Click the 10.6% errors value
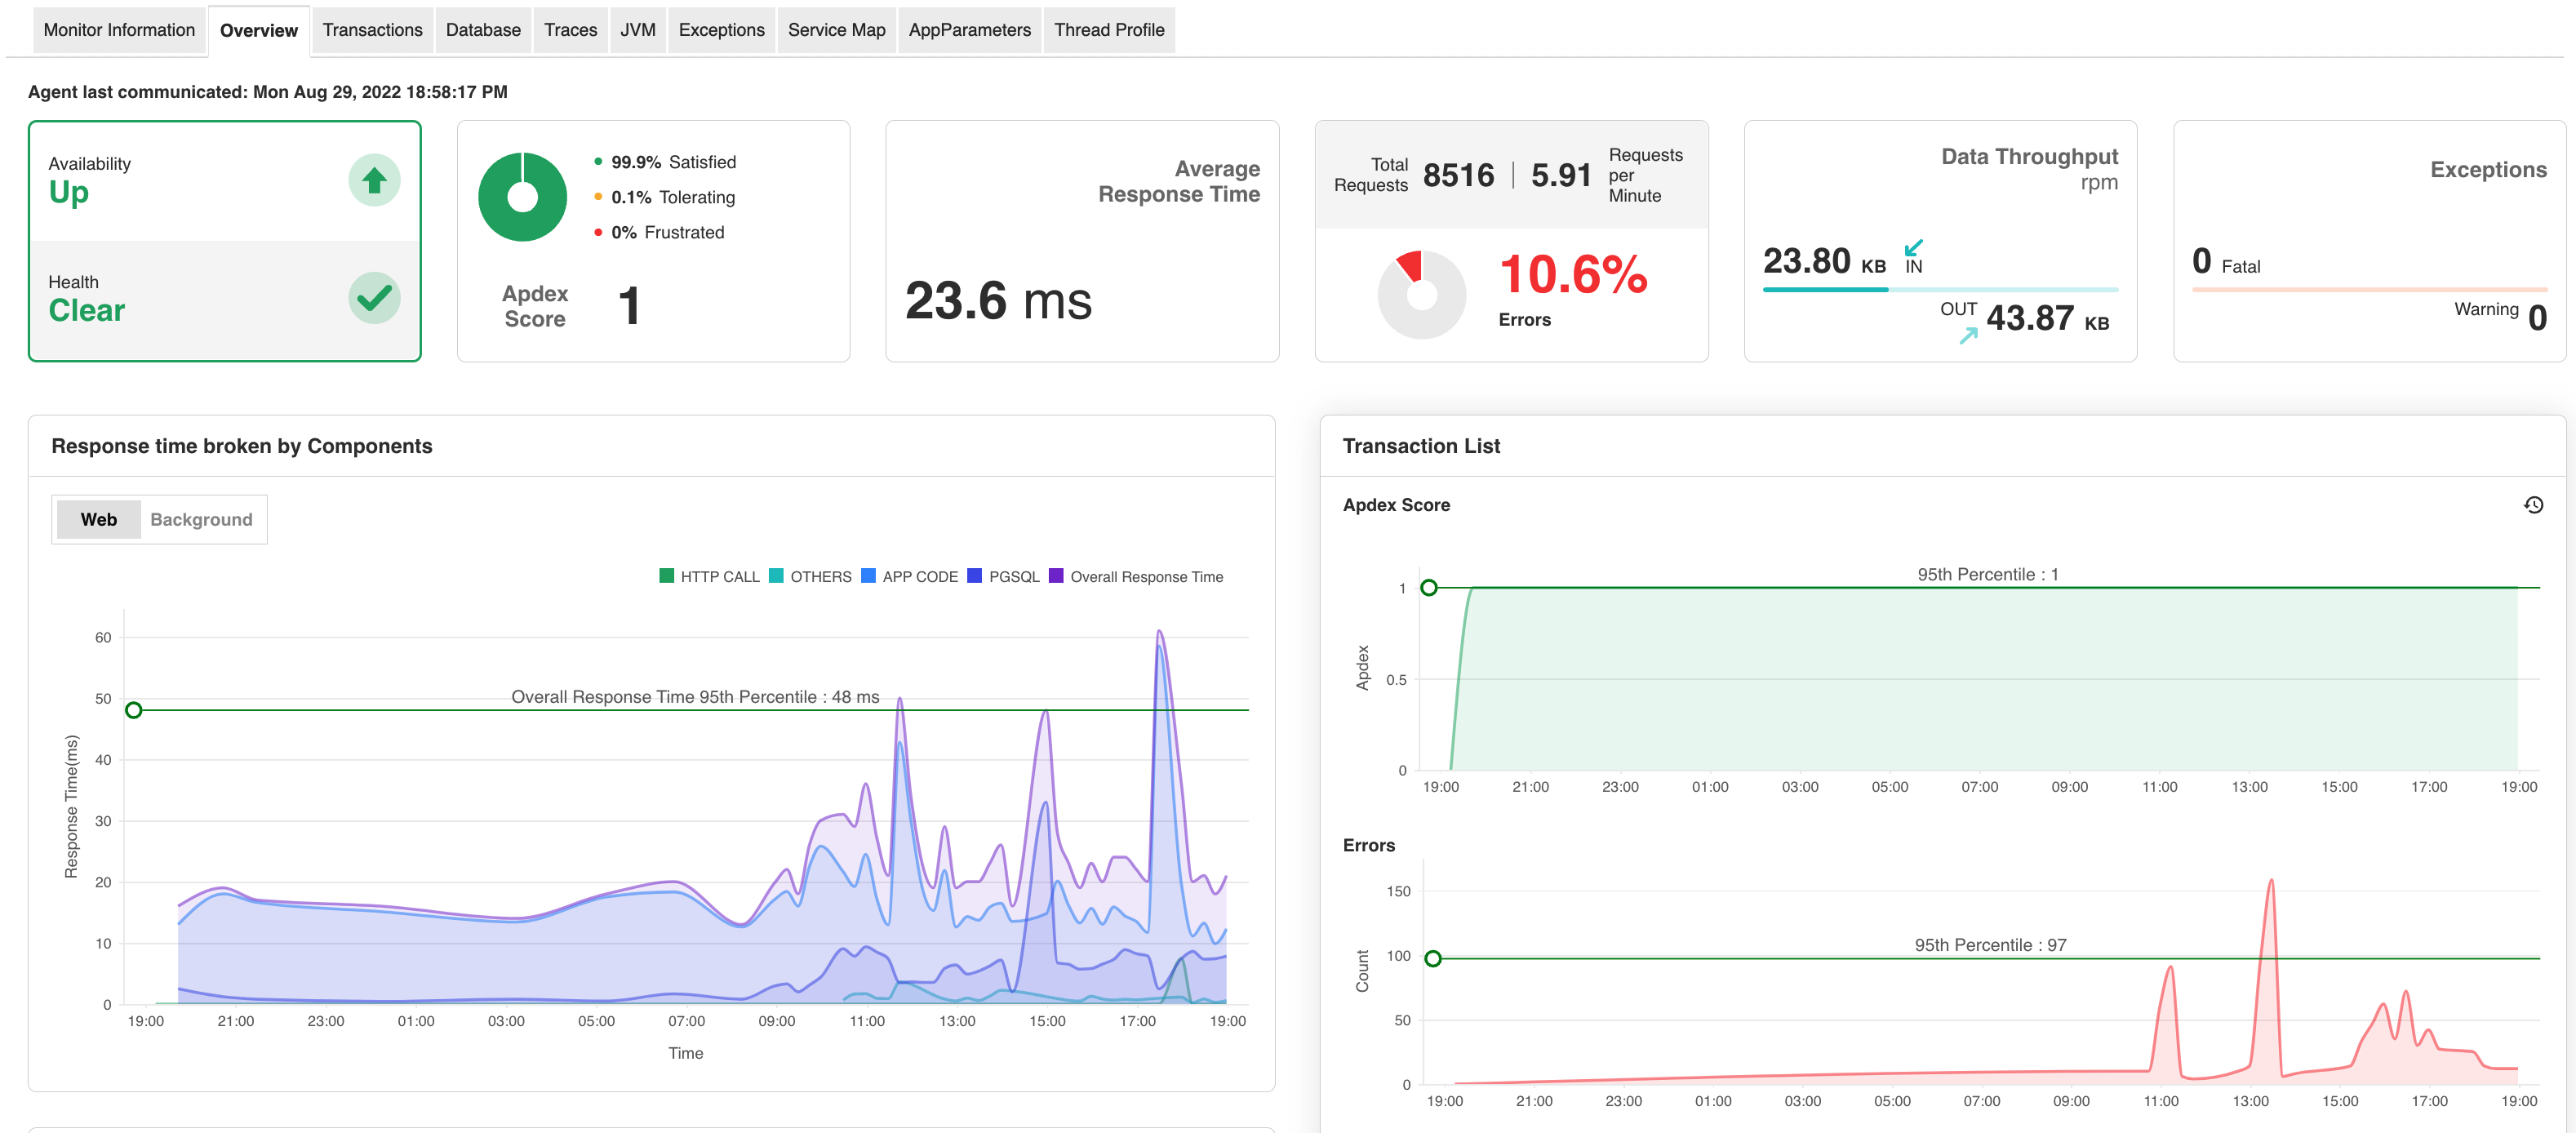Screen dimensions: 2576x1133 (1573, 275)
